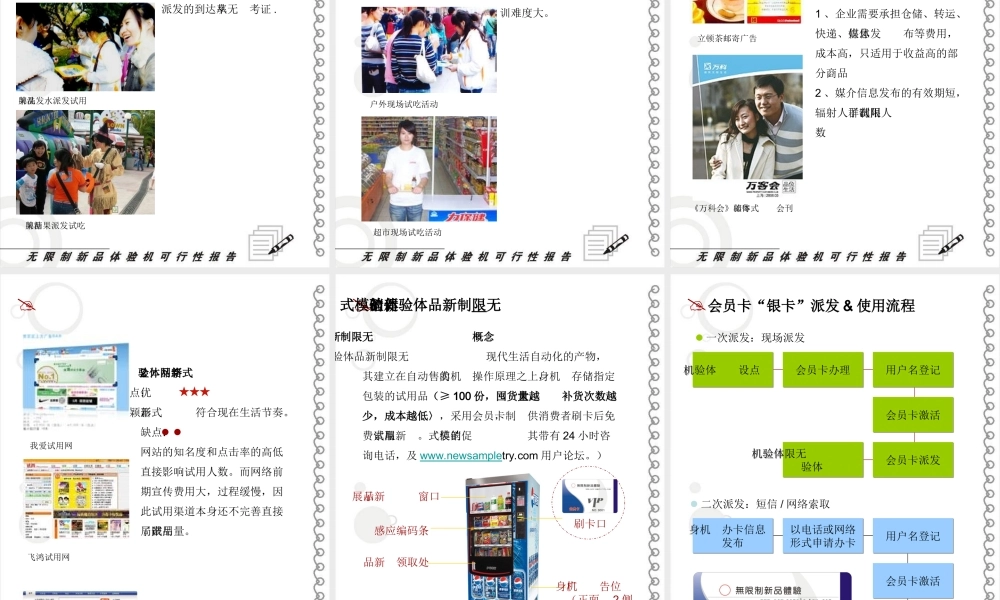Click the caption 飞鸿试用网

pos(48,557)
